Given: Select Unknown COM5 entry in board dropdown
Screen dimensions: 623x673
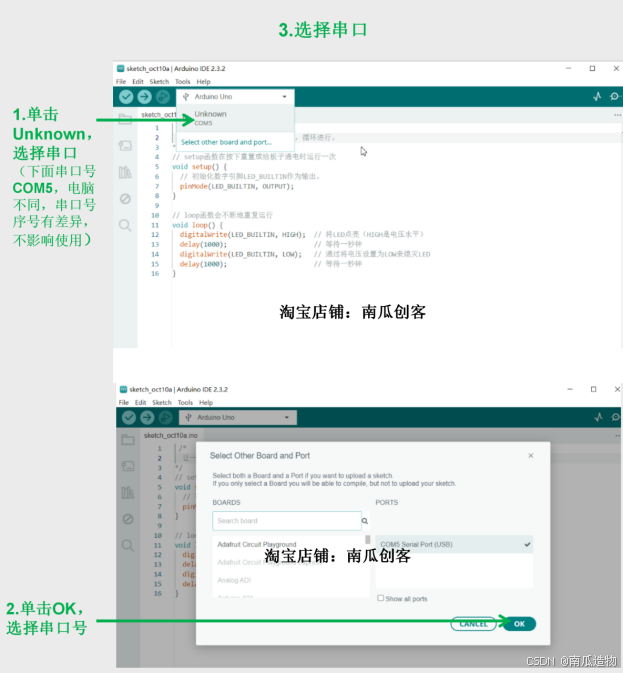Looking at the screenshot, I should (235, 118).
